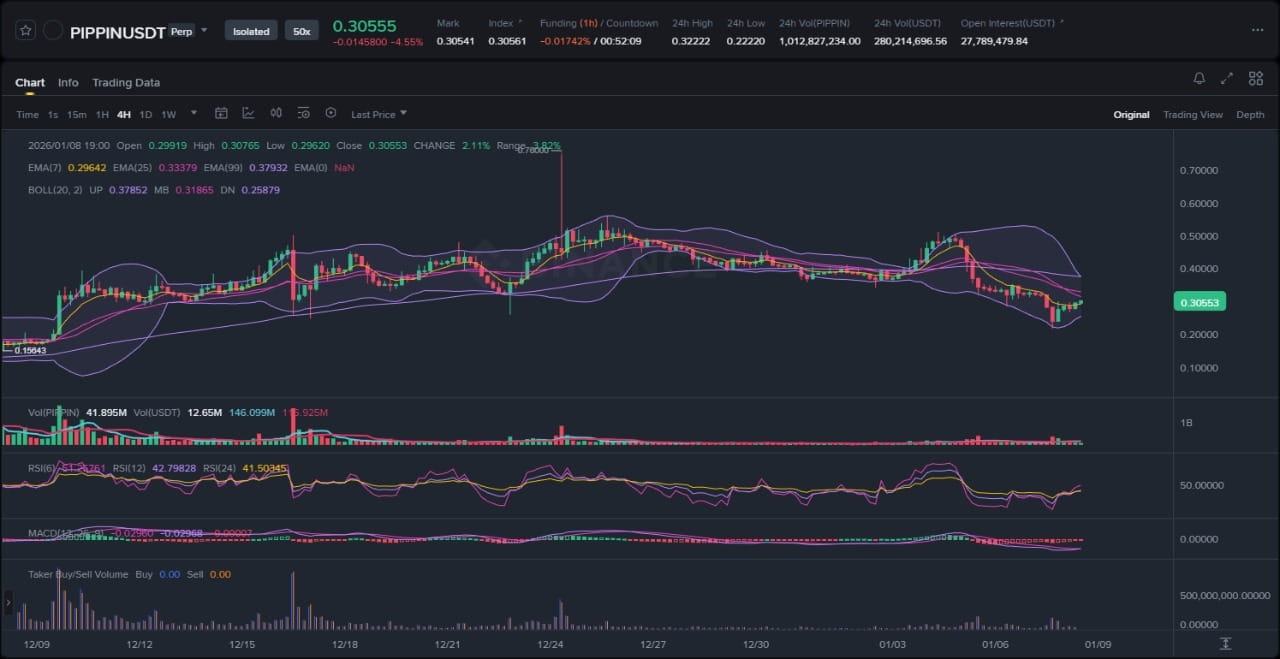Open the PIPPINUSDT pair selector dropdown arrow
The height and width of the screenshot is (659, 1280).
pyautogui.click(x=204, y=30)
